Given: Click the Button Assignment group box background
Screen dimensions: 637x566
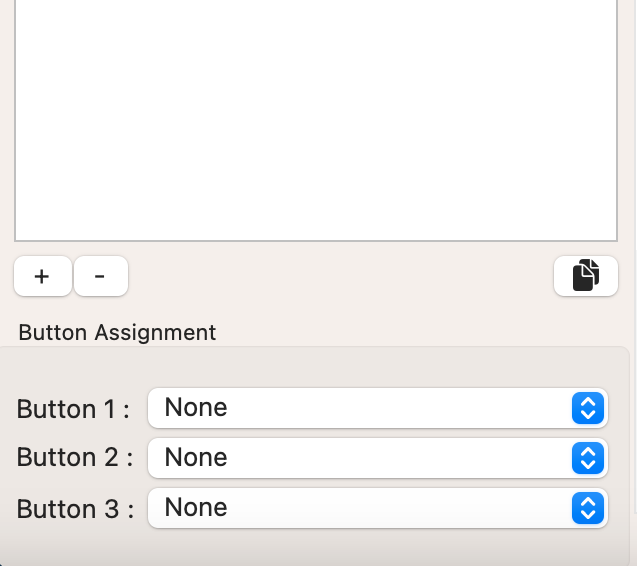Looking at the screenshot, I should (x=315, y=368).
